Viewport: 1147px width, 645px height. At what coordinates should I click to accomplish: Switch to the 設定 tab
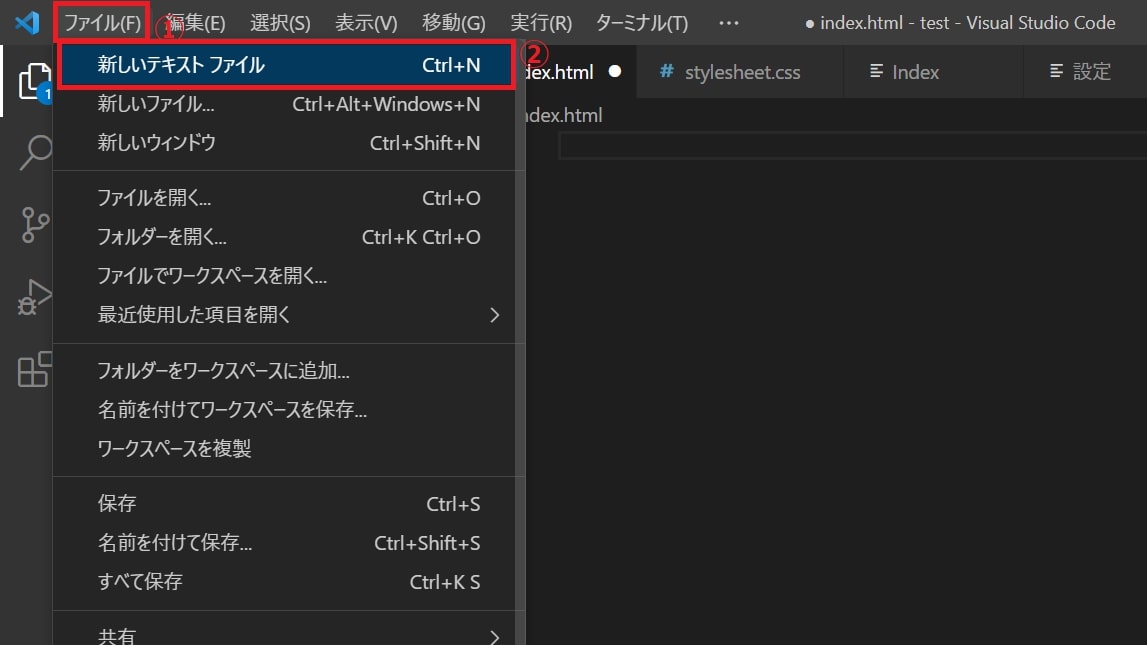pyautogui.click(x=1086, y=72)
